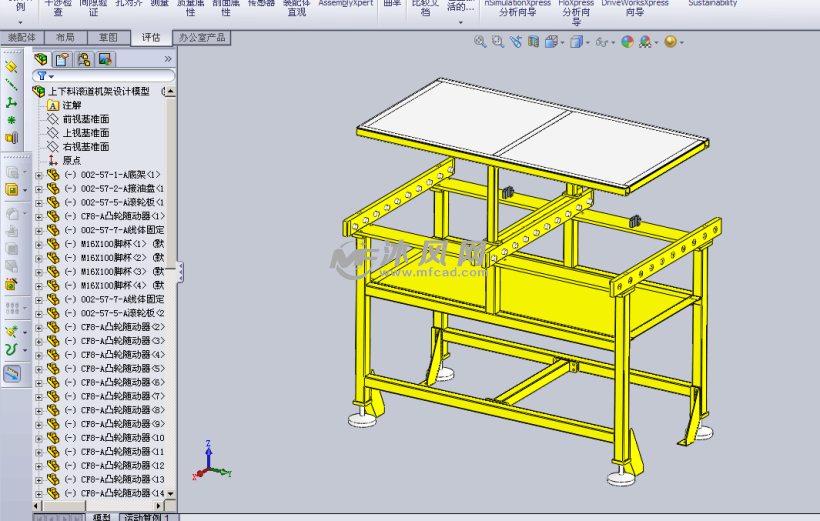The height and width of the screenshot is (521, 820).
Task: Click the 测量 measure button
Action: 159,4
